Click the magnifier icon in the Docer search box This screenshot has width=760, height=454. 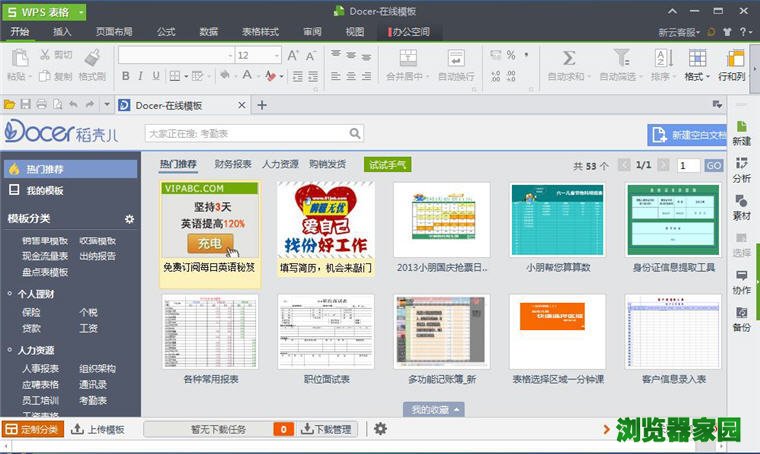pyautogui.click(x=354, y=132)
